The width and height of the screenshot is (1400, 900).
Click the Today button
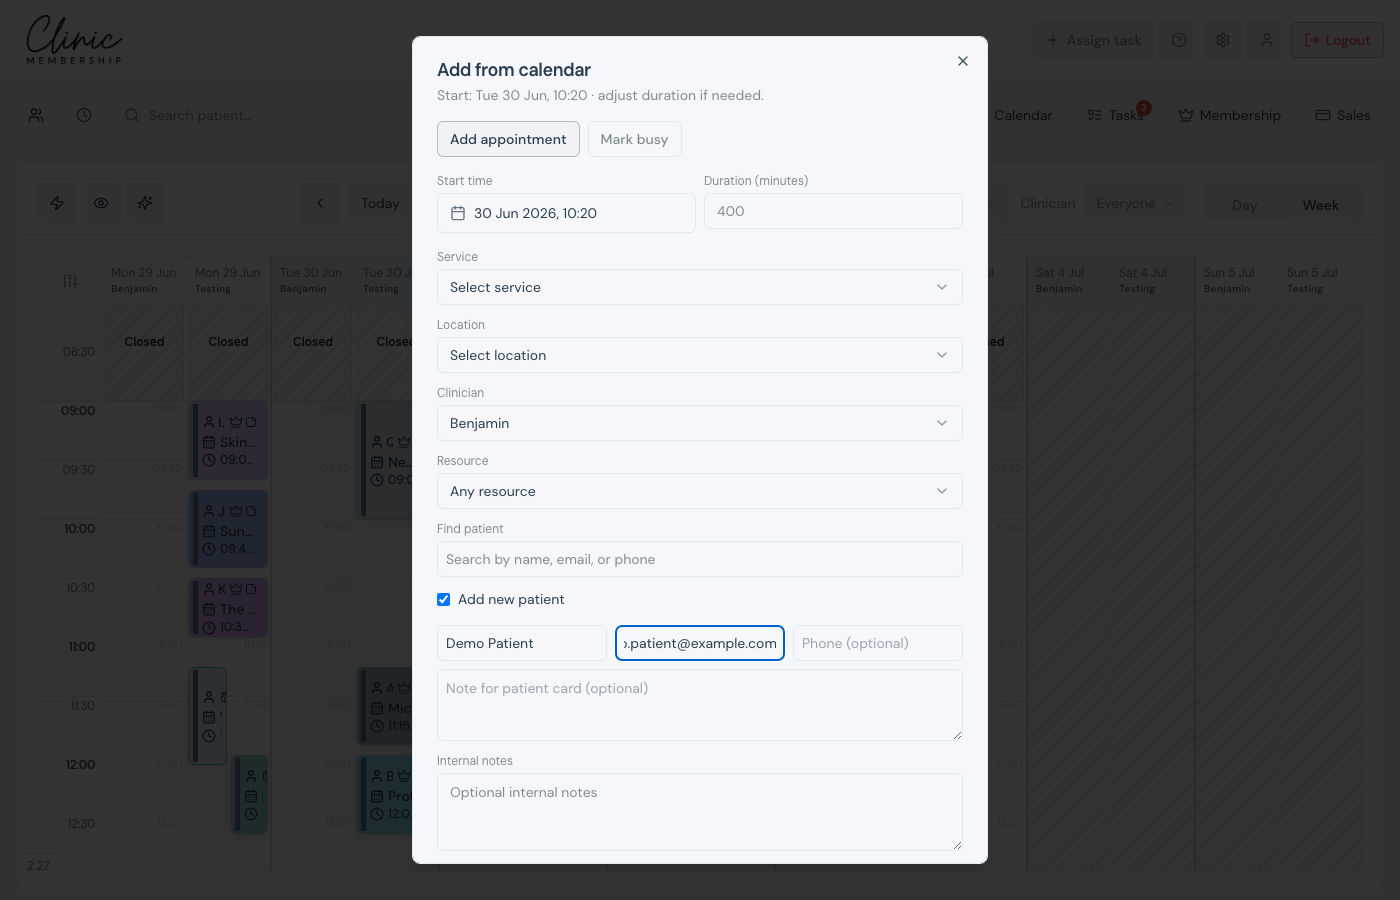click(380, 203)
